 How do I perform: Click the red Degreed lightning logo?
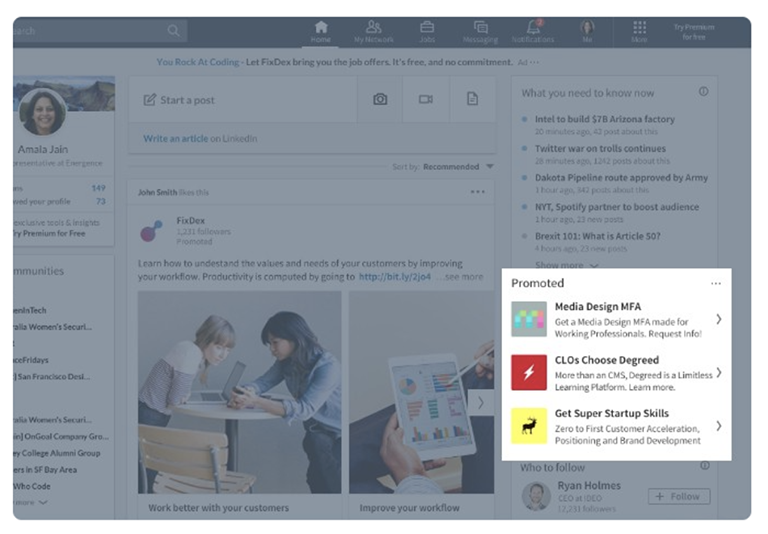coord(529,372)
